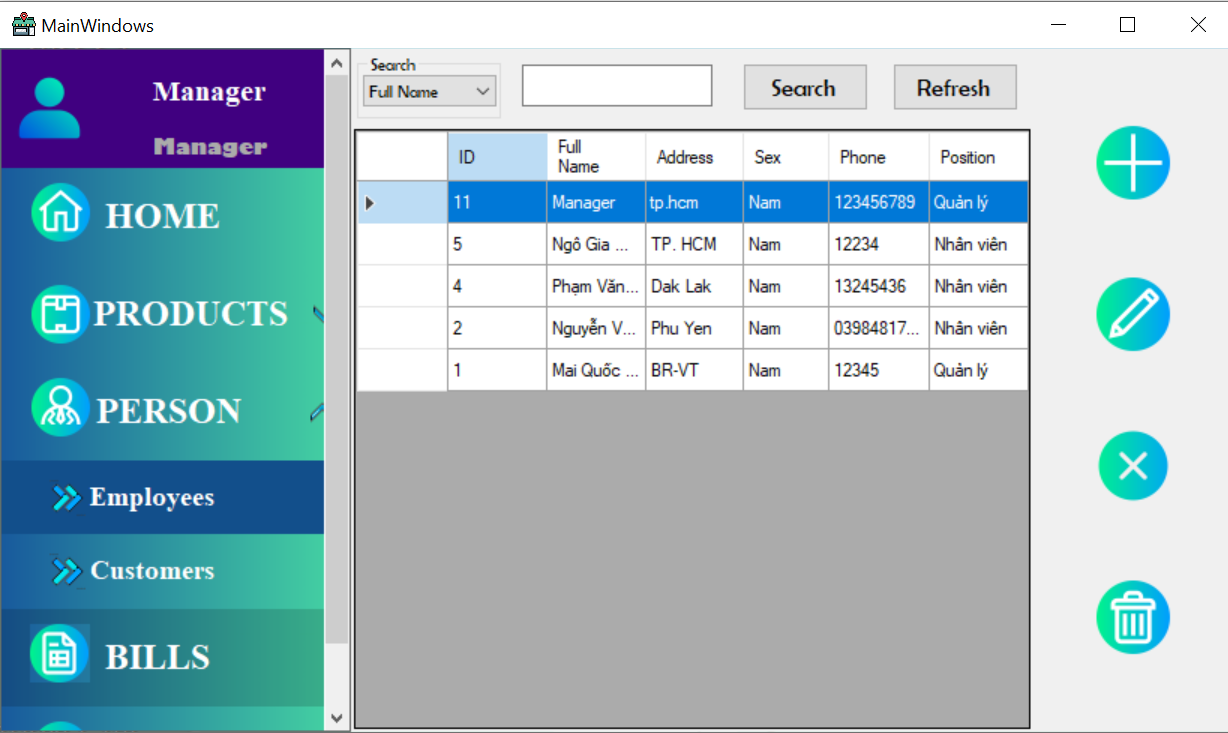Click the plus icon to add an employee
1228x733 pixels.
pyautogui.click(x=1132, y=162)
